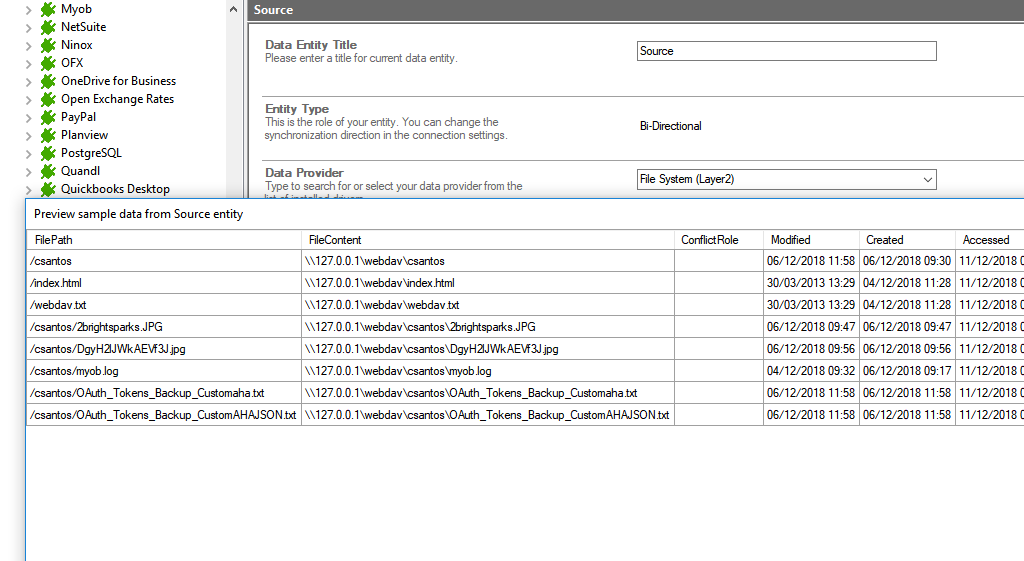Click the OneDrive for Business icon
Image resolution: width=1024 pixels, height=561 pixels.
click(x=47, y=81)
